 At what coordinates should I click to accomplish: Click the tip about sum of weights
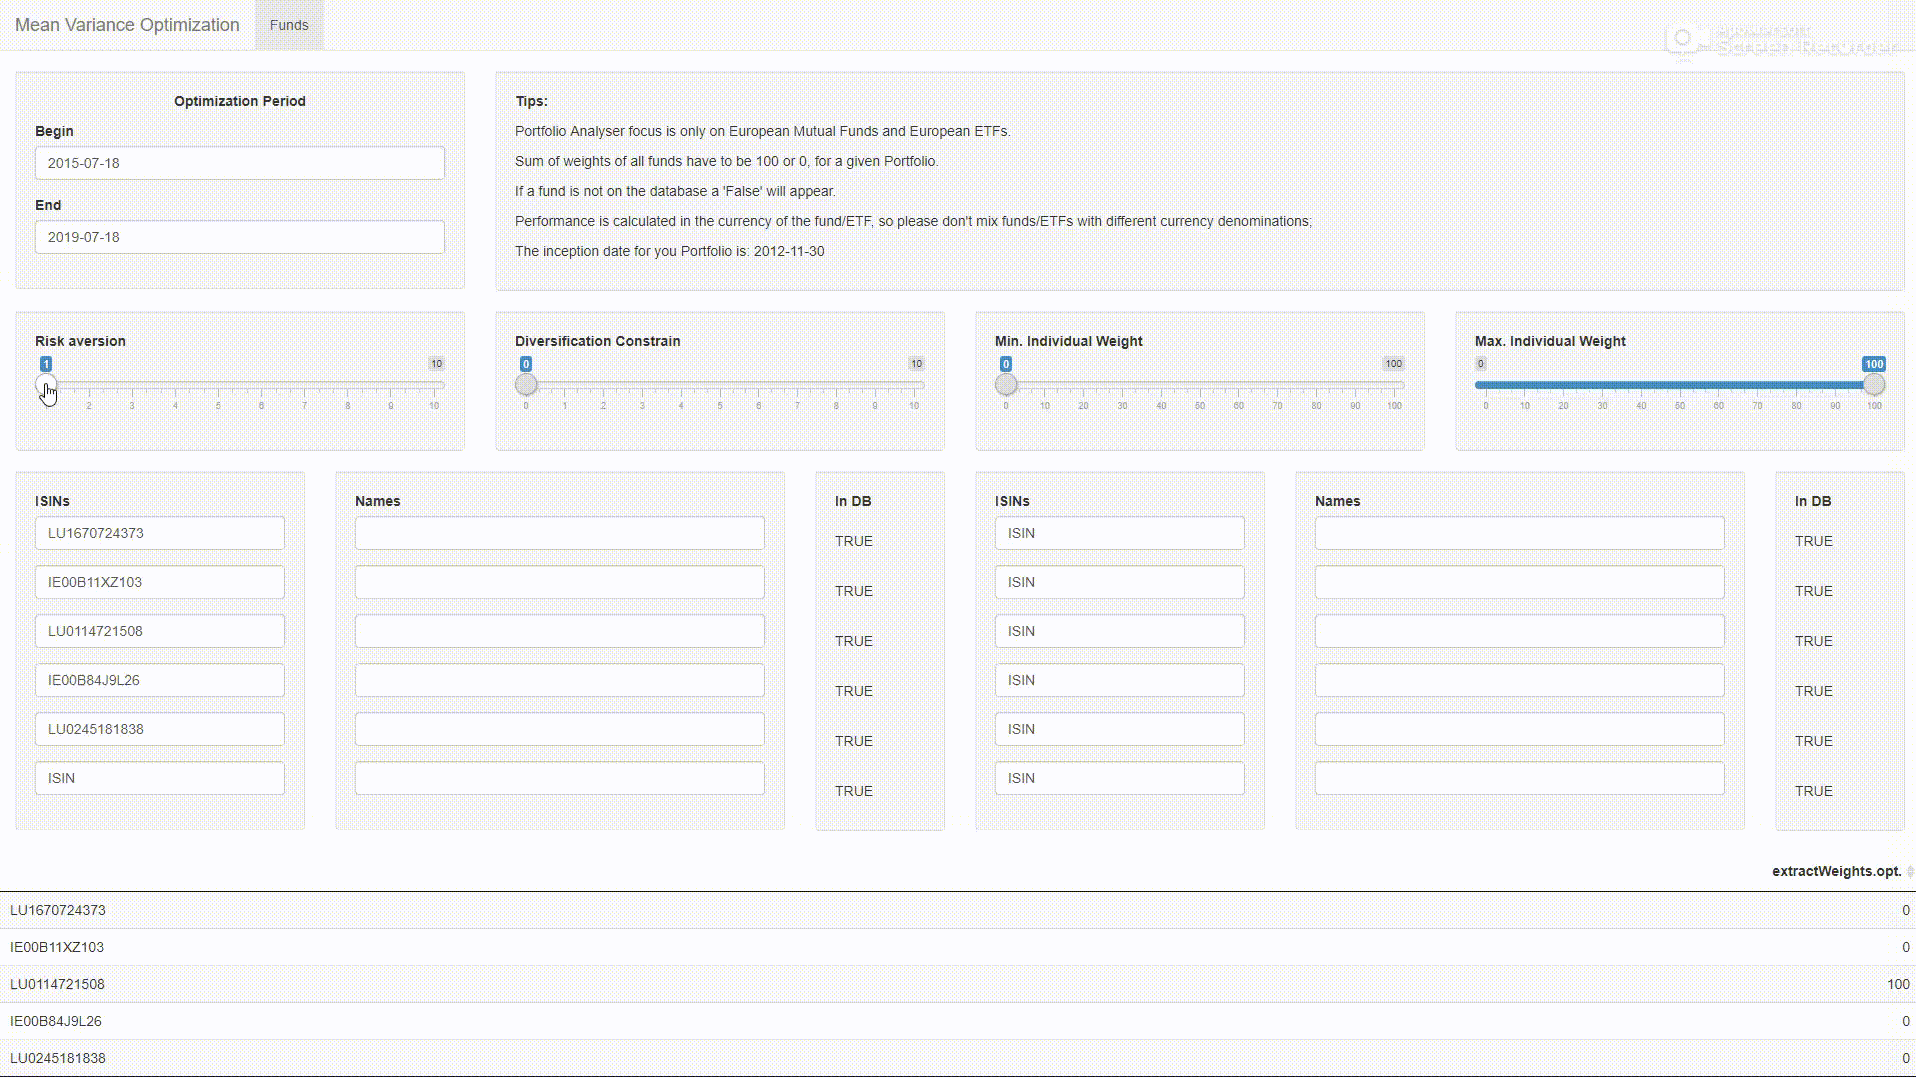tap(727, 161)
